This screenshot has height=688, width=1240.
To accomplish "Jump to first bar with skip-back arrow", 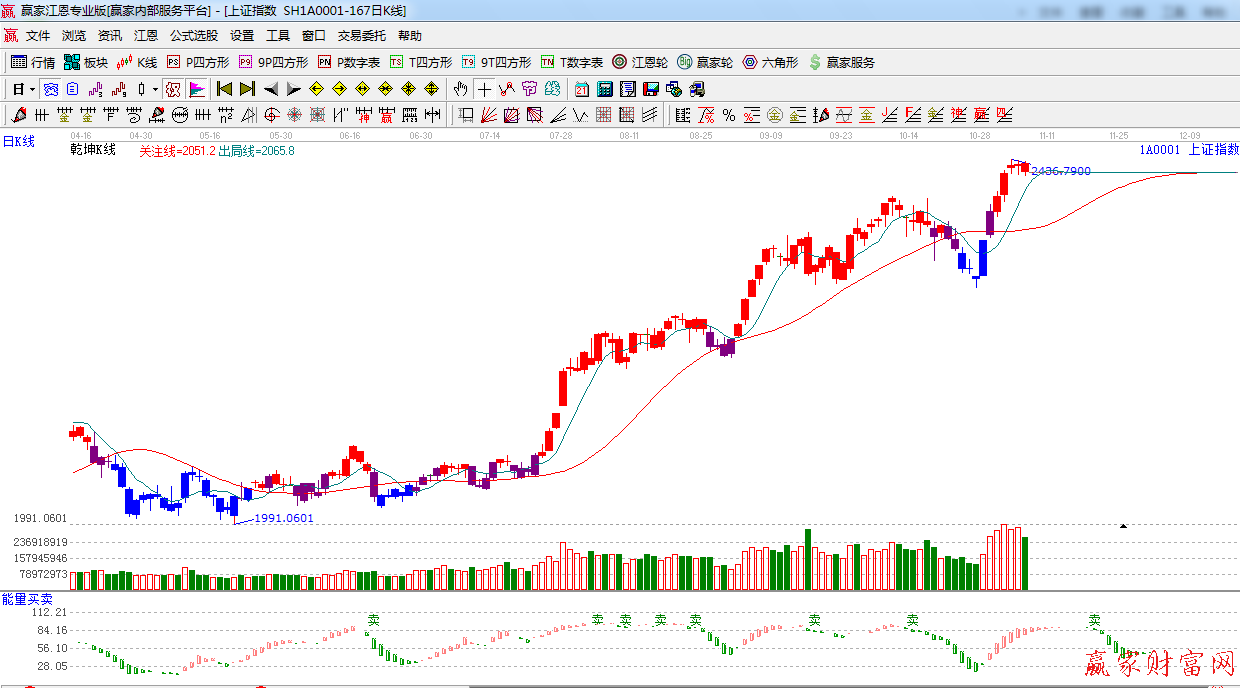I will coord(224,89).
